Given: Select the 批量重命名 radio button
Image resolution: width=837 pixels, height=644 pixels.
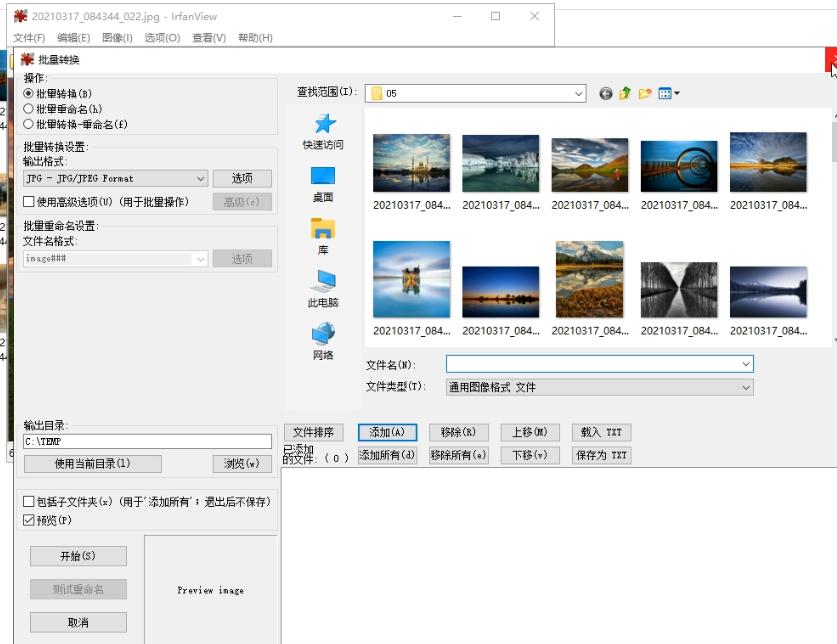Looking at the screenshot, I should tap(29, 109).
